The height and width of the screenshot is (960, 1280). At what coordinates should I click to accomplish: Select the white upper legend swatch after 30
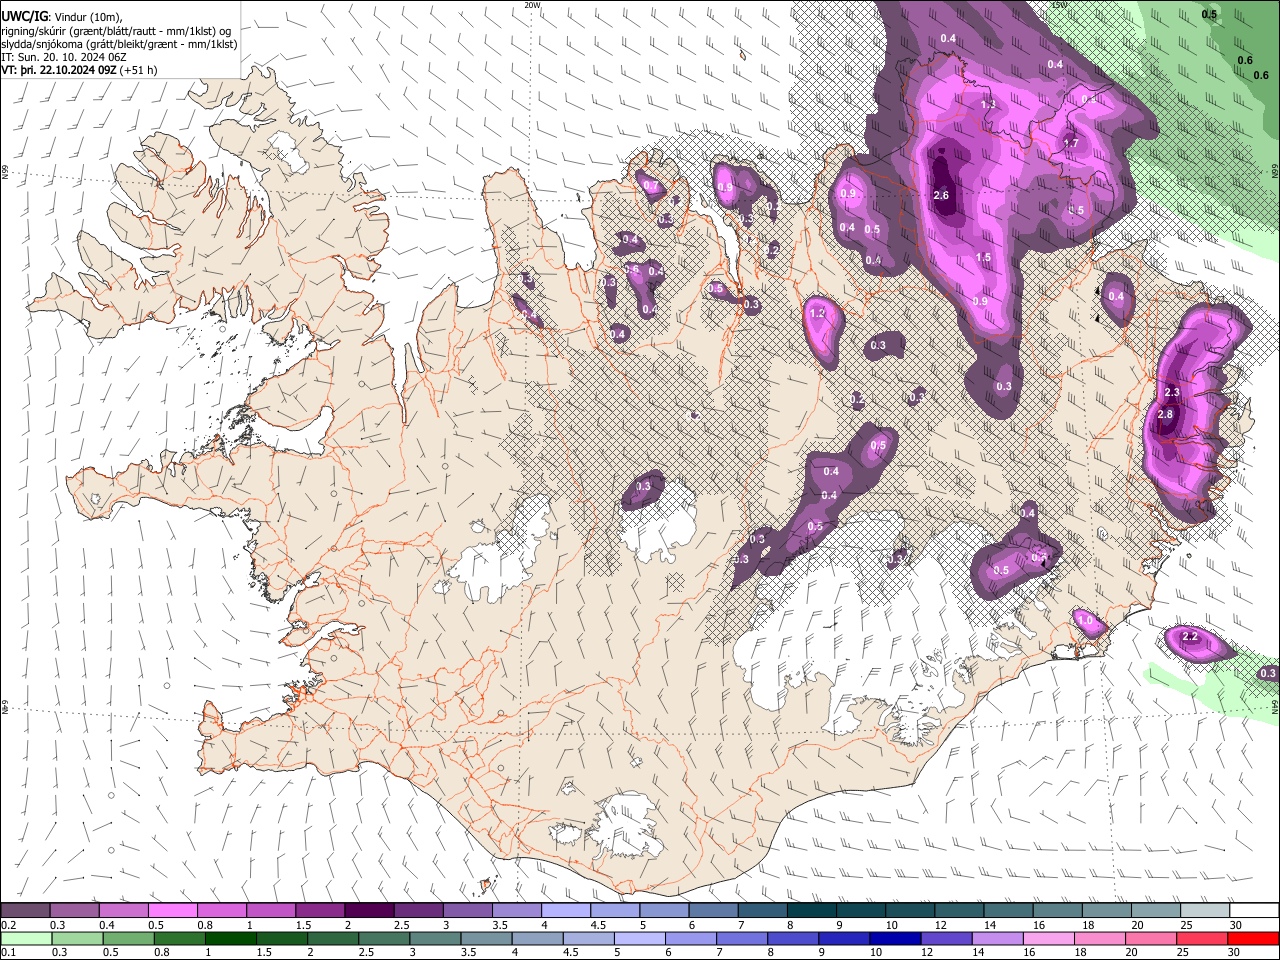(x=1255, y=911)
